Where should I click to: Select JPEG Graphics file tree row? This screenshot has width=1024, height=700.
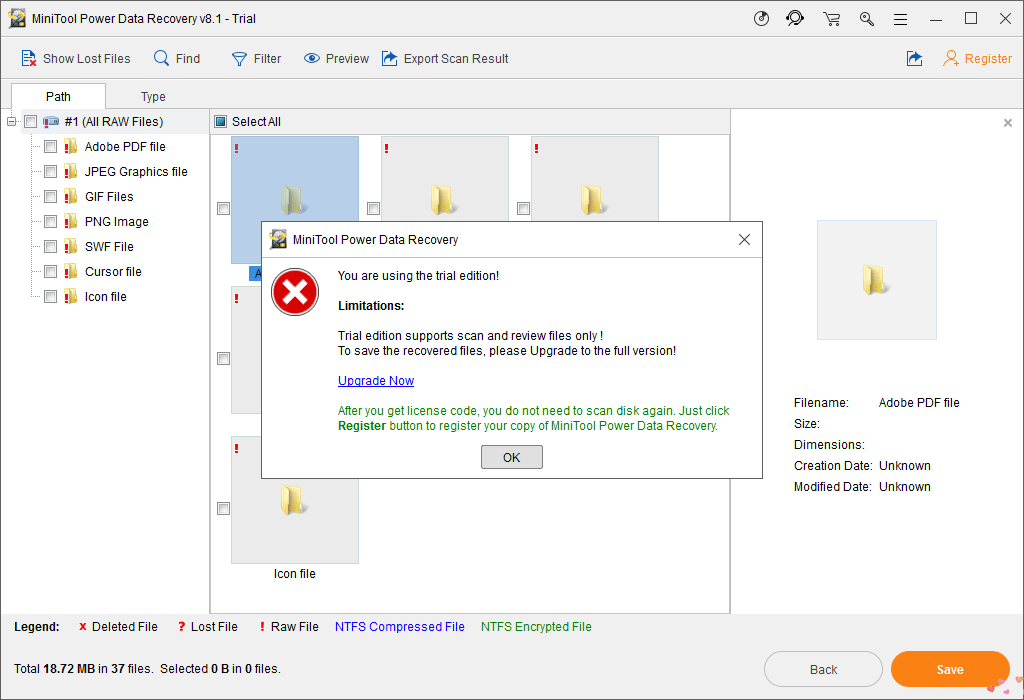coord(136,172)
